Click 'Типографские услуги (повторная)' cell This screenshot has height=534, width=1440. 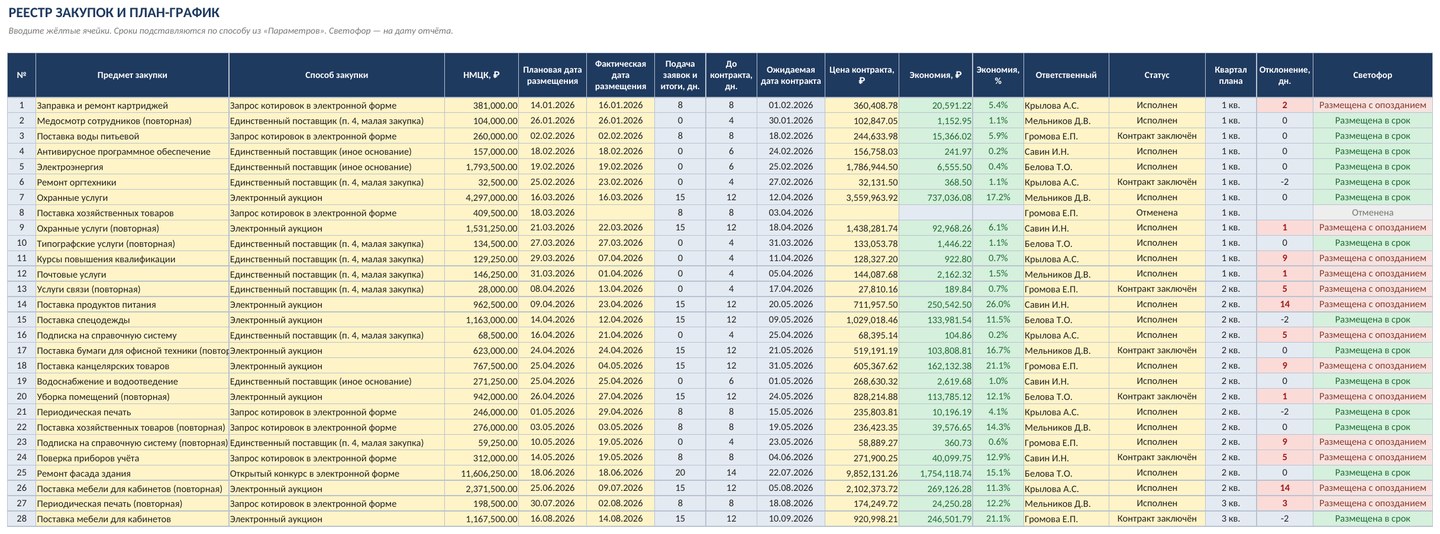click(132, 243)
